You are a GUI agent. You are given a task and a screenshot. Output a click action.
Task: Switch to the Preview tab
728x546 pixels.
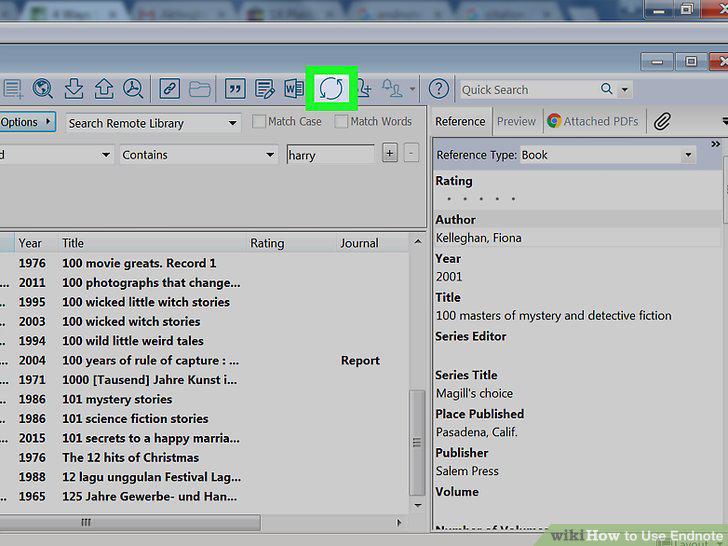point(516,121)
